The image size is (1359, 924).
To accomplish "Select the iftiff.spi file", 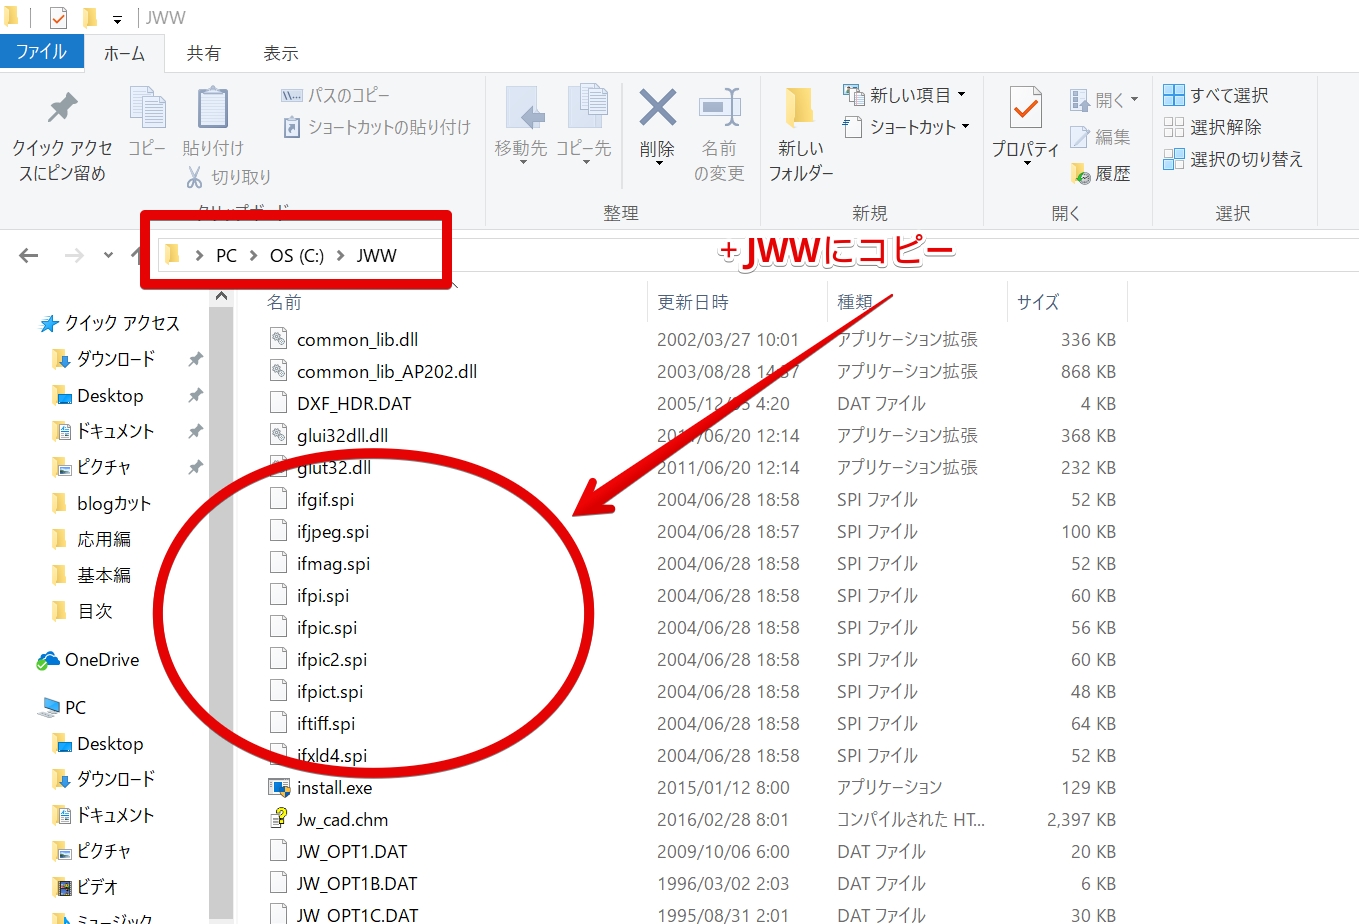I will (326, 724).
